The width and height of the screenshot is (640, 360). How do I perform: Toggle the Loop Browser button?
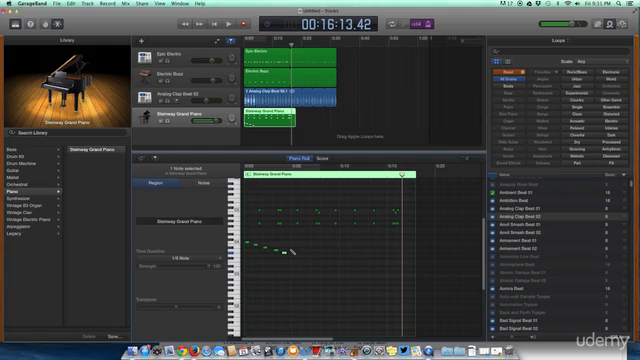[610, 24]
